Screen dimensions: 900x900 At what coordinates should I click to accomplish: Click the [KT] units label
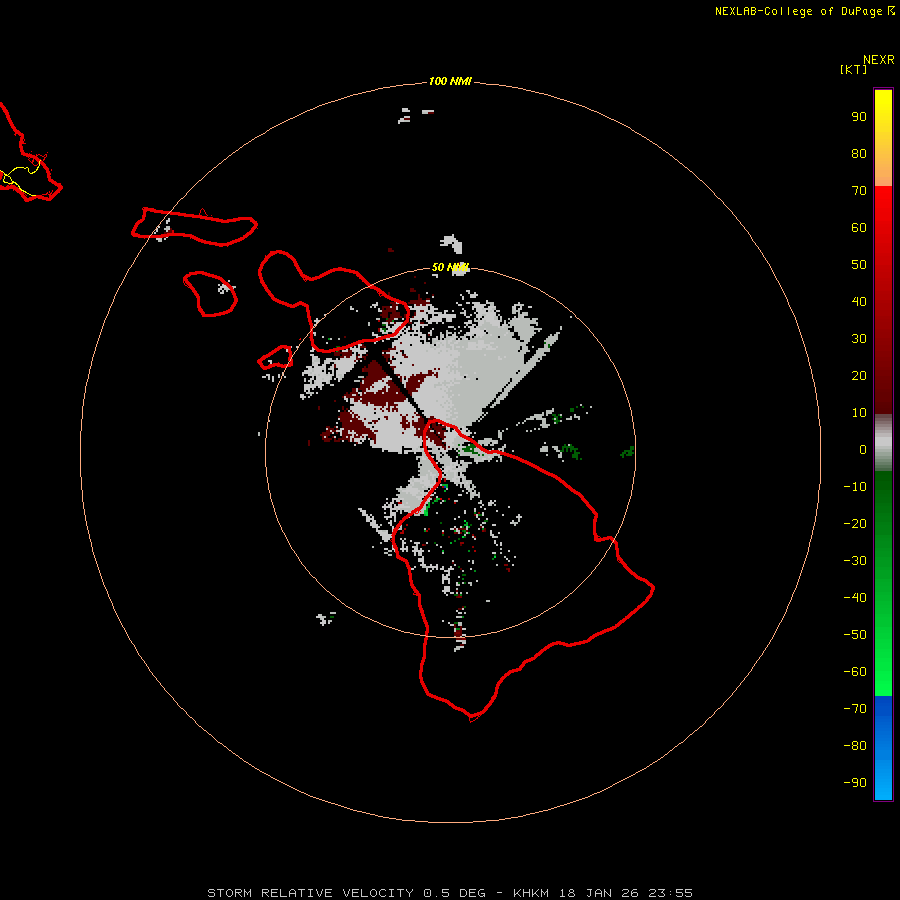[x=853, y=69]
